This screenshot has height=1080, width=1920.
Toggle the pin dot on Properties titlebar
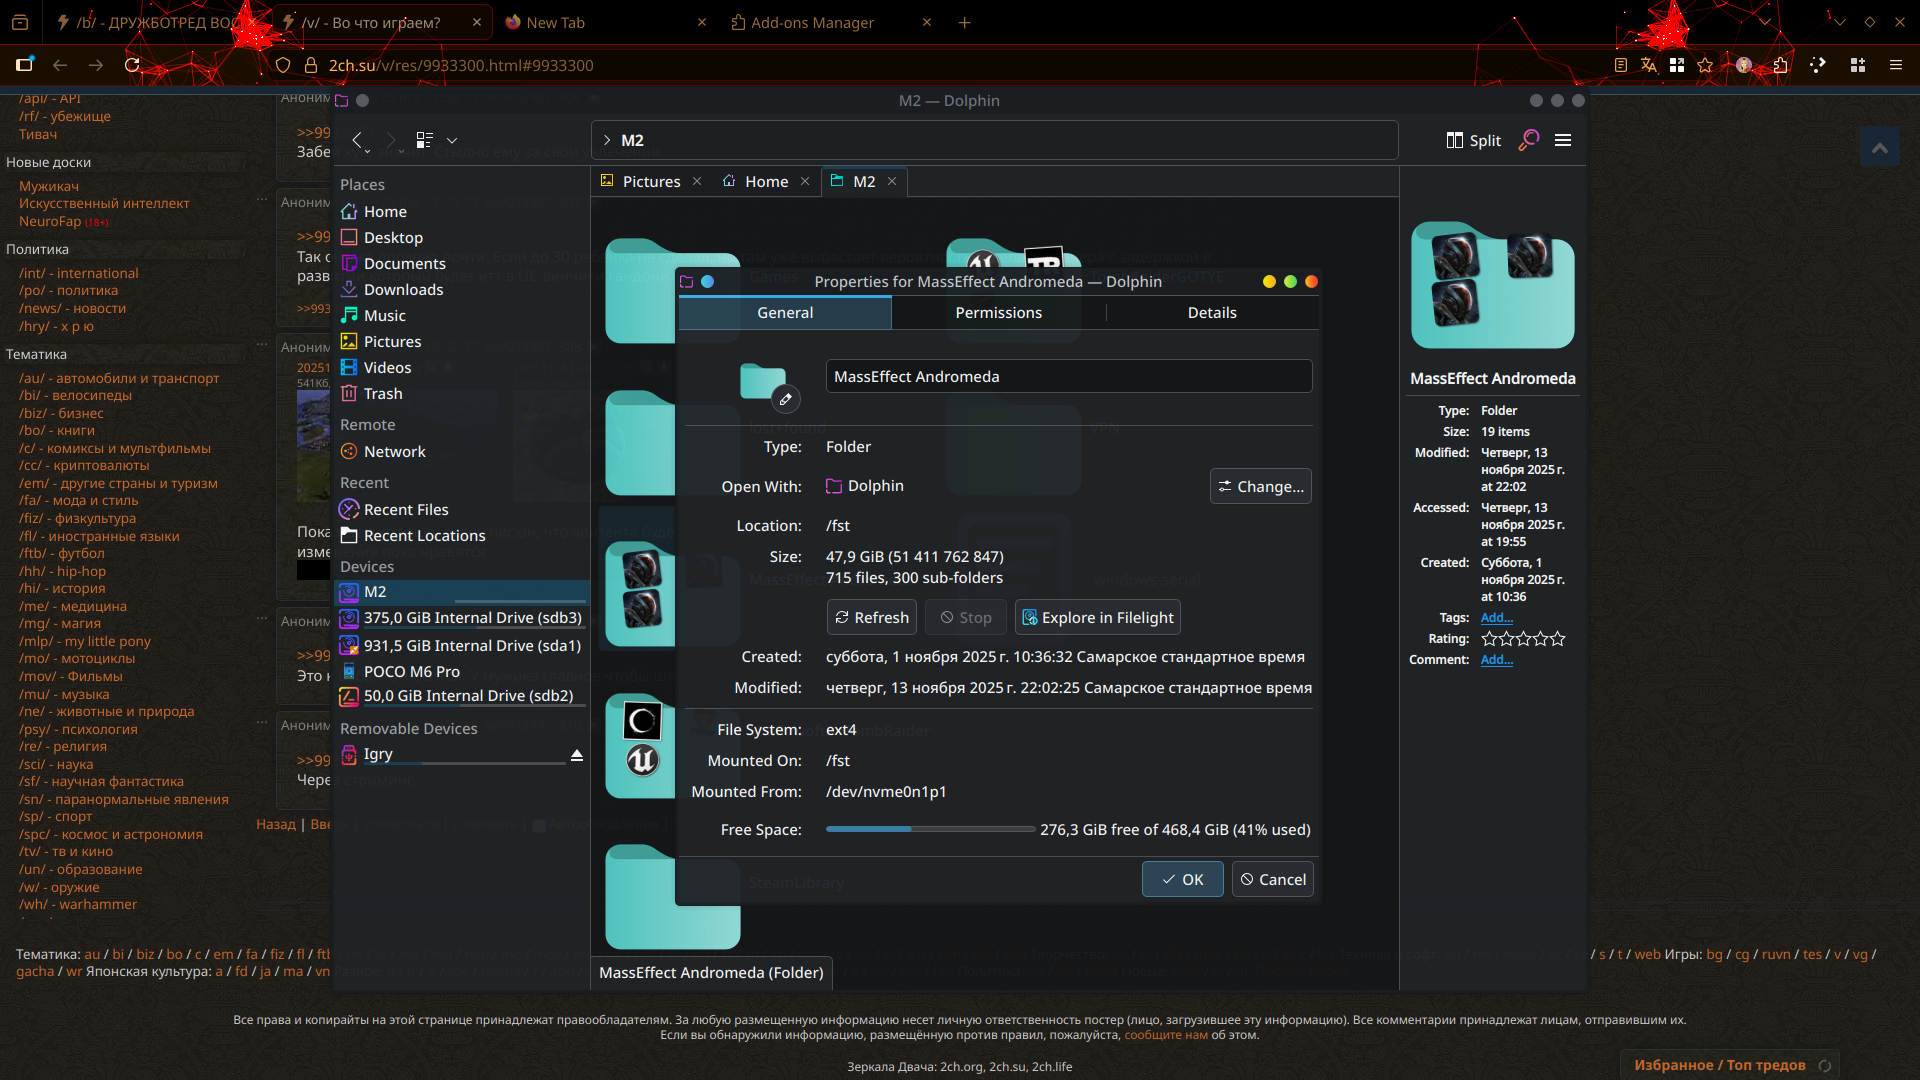pos(708,282)
